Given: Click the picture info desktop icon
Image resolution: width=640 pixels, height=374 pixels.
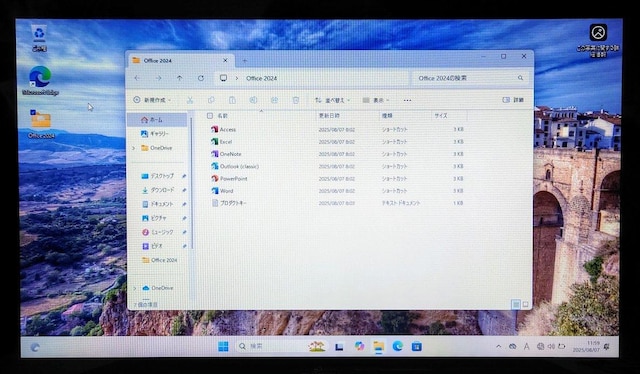Looking at the screenshot, I should 598,40.
